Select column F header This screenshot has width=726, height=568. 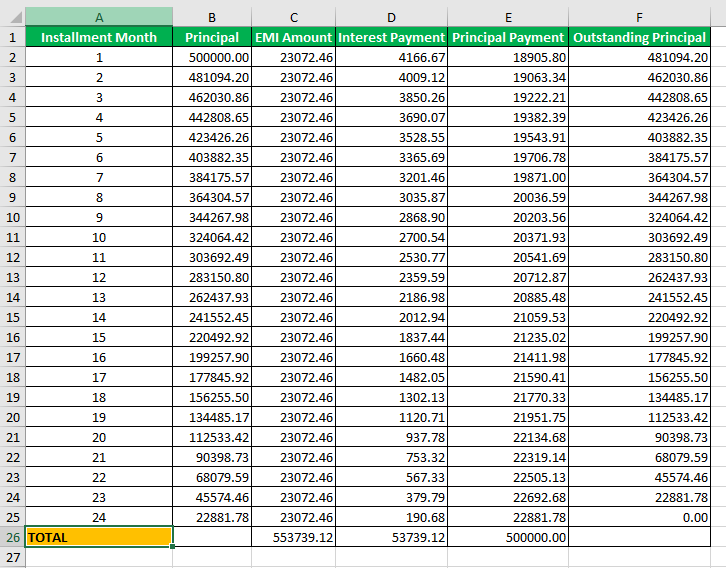click(639, 17)
